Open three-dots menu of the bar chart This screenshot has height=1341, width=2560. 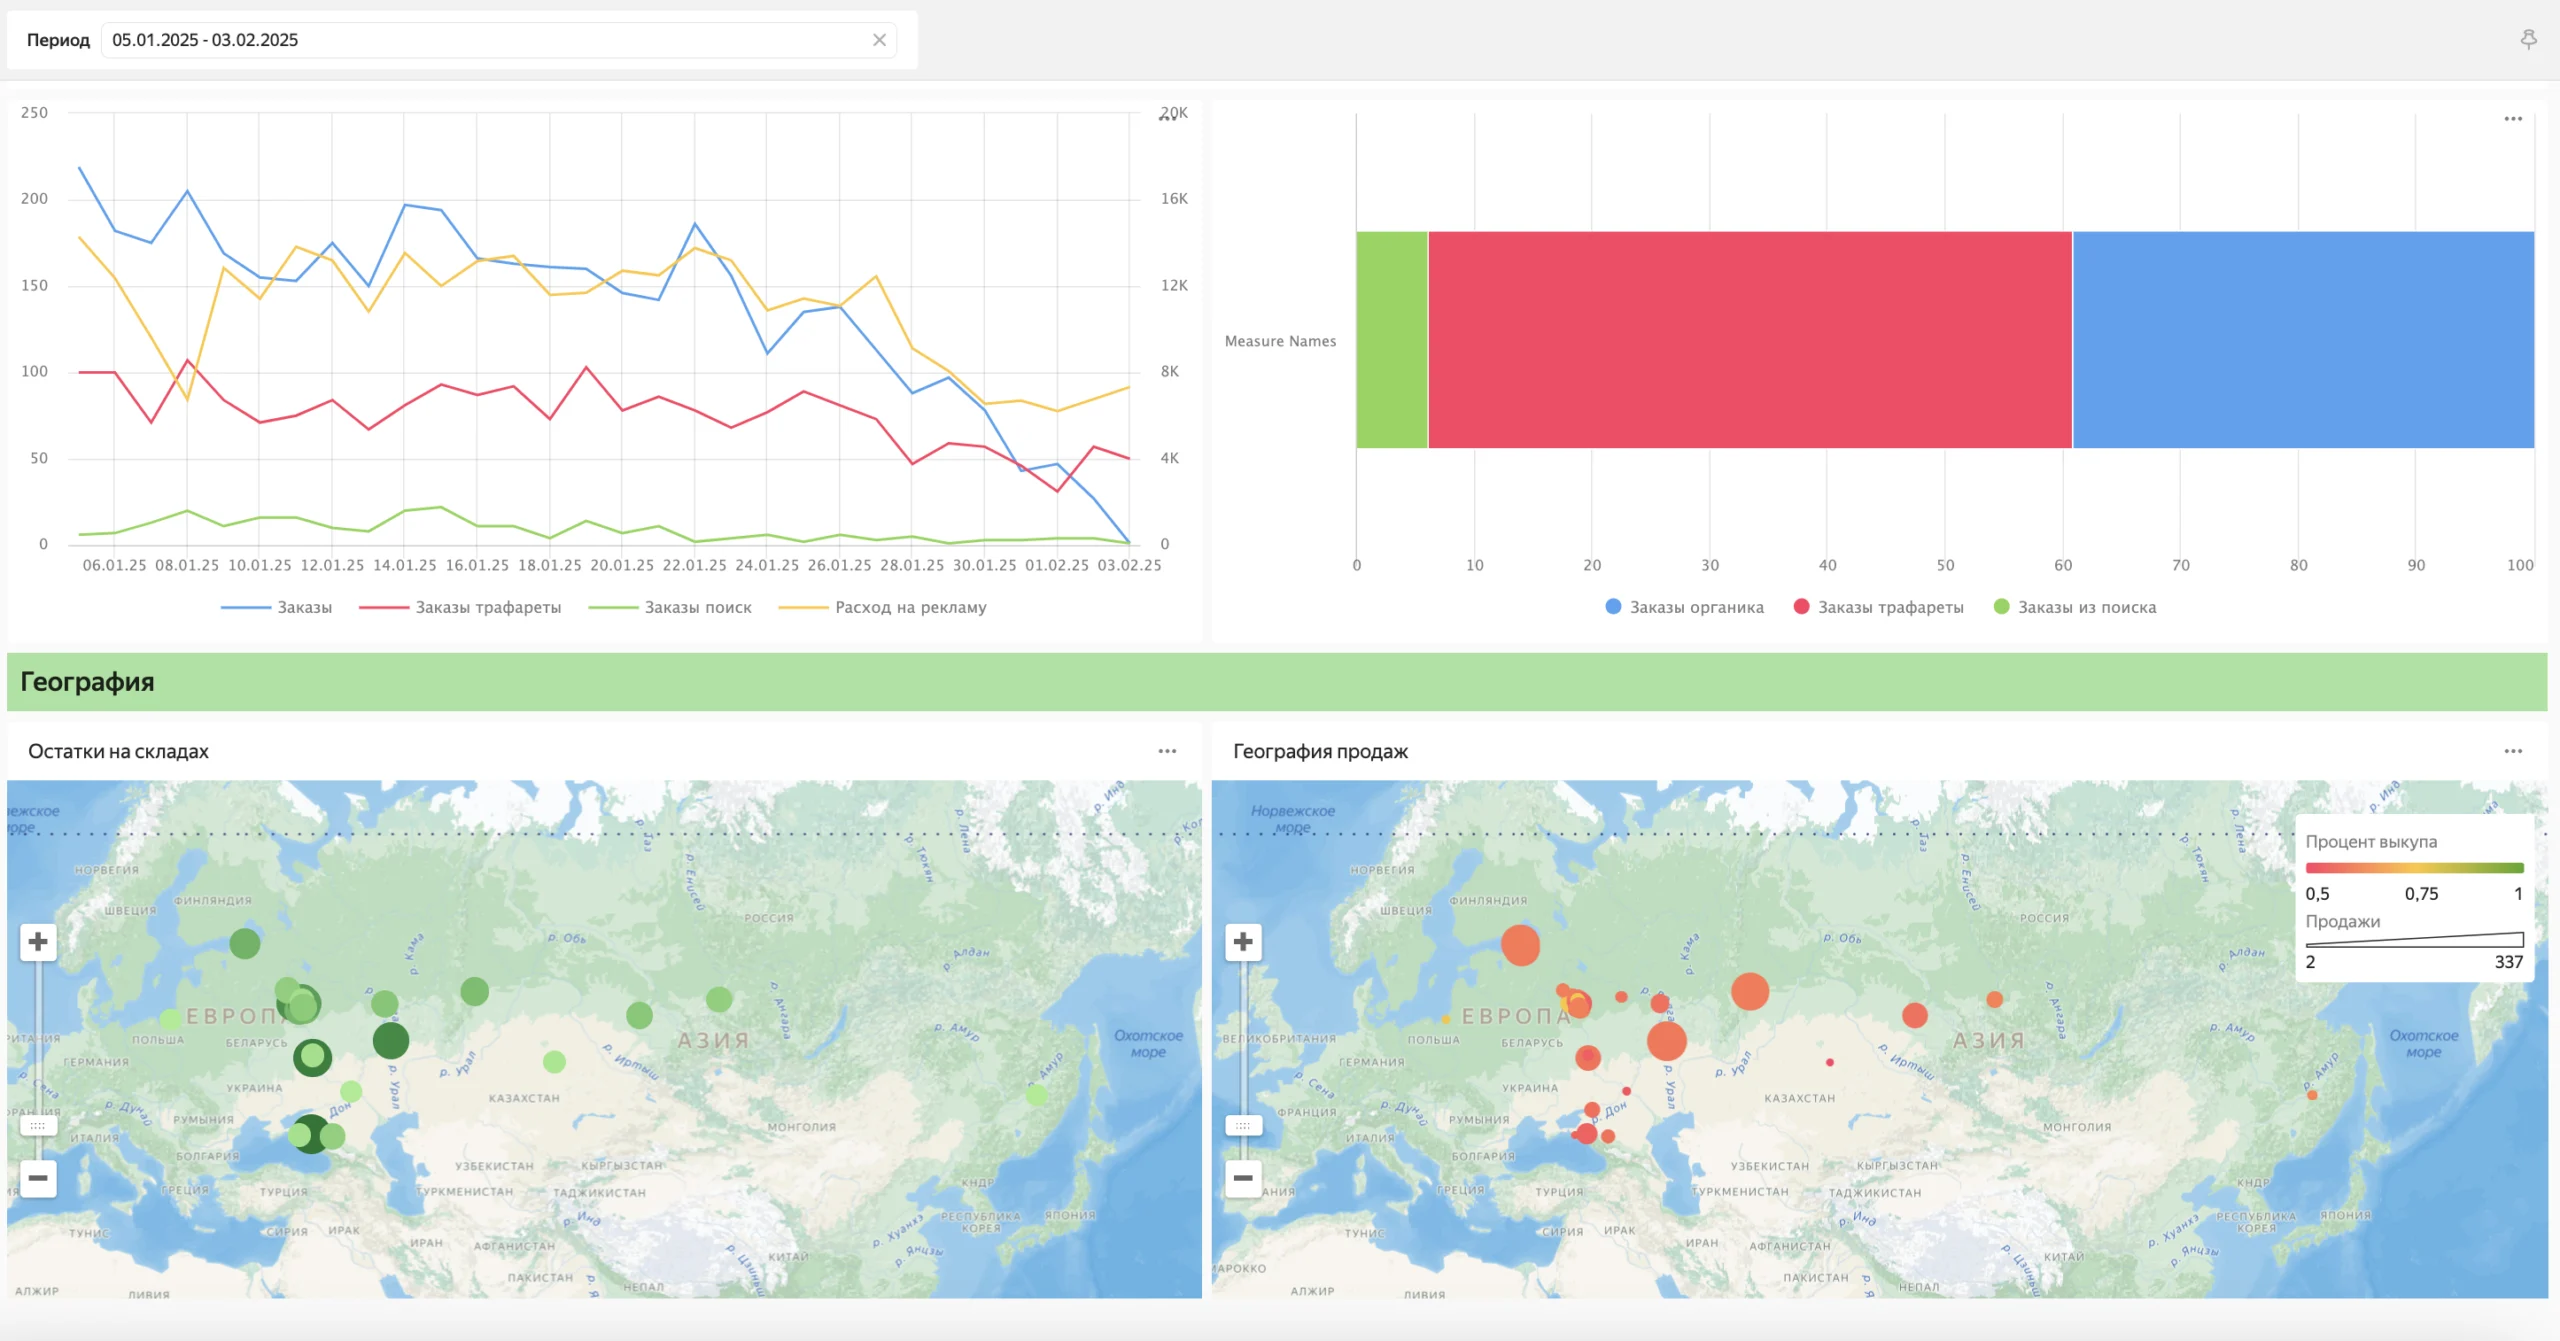coord(2513,119)
